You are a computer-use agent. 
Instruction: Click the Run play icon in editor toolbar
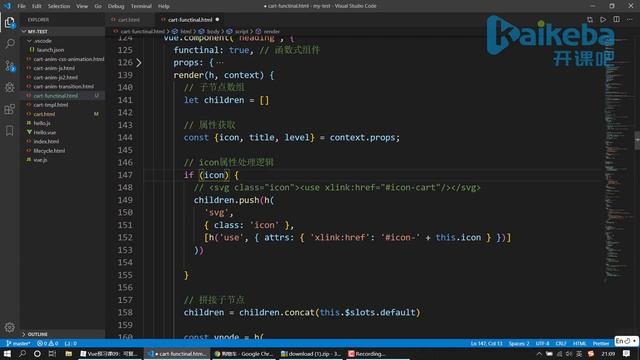(603, 20)
